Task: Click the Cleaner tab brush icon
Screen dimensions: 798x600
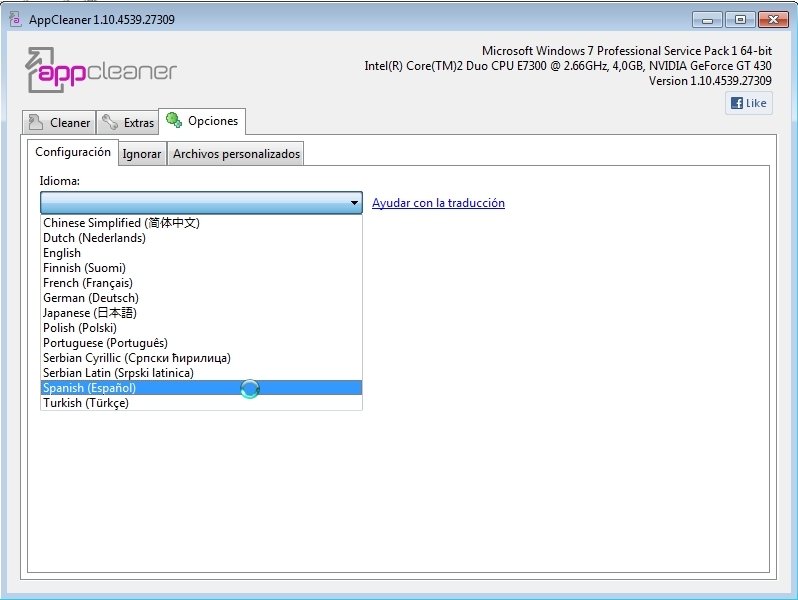Action: 36,122
